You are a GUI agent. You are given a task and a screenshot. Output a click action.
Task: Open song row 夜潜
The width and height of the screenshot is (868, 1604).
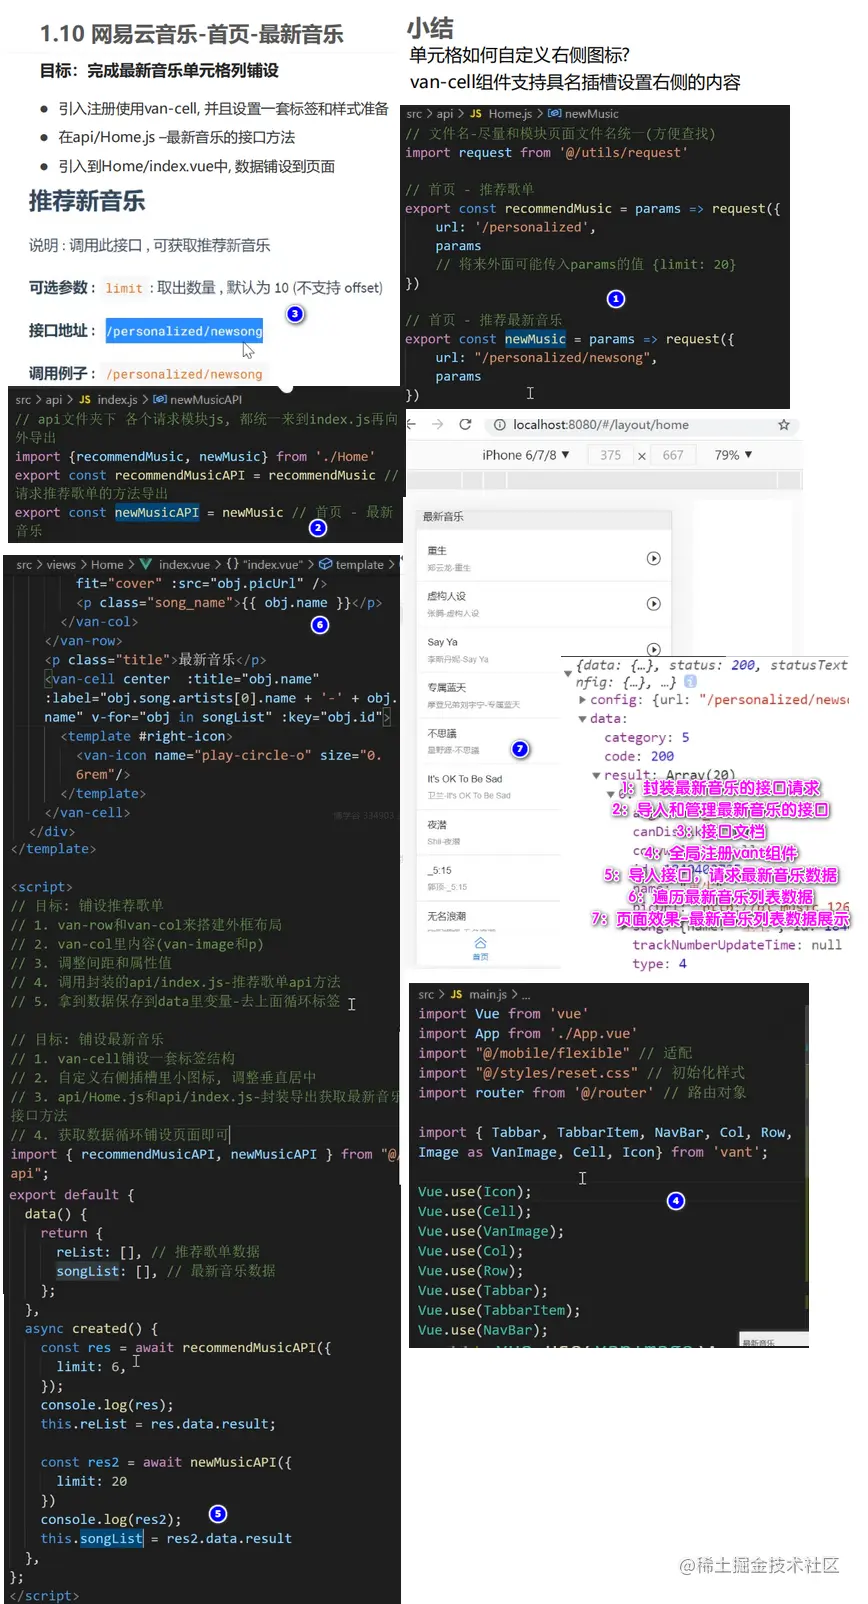point(490,832)
